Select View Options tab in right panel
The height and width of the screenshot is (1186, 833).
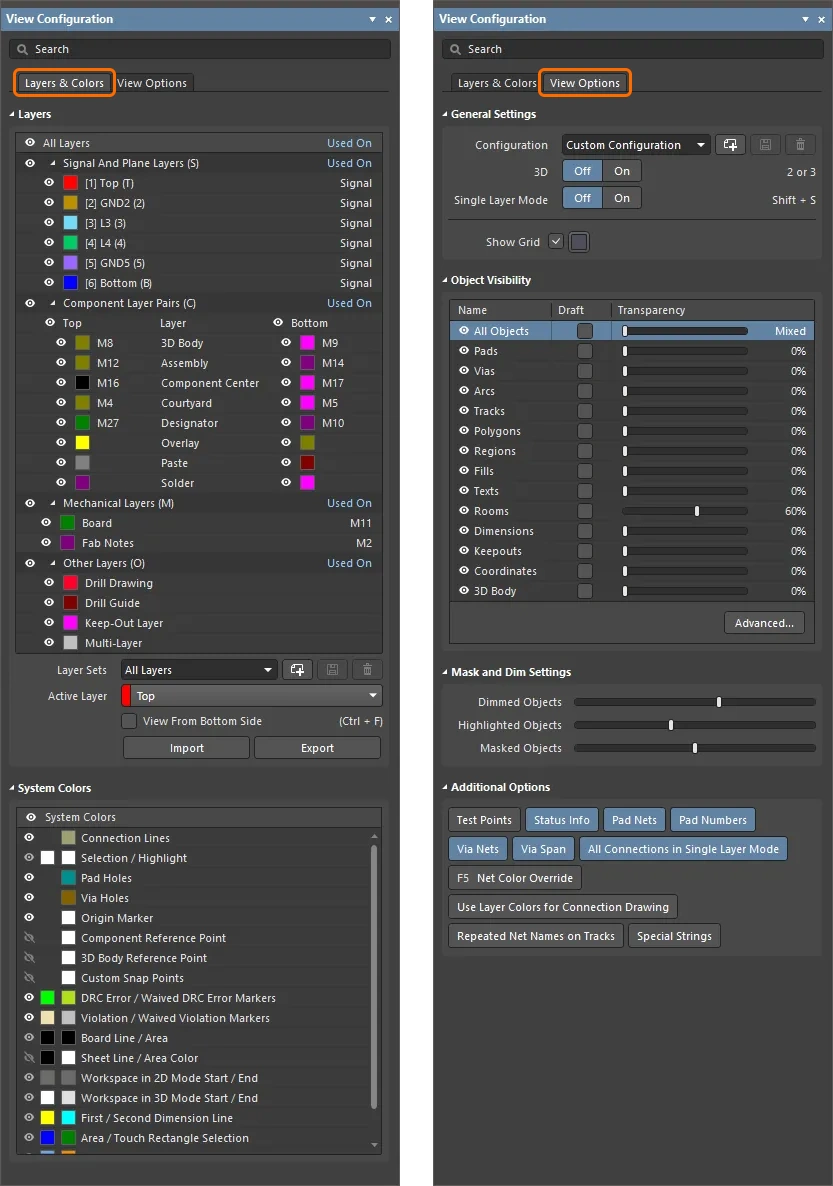[x=585, y=82]
